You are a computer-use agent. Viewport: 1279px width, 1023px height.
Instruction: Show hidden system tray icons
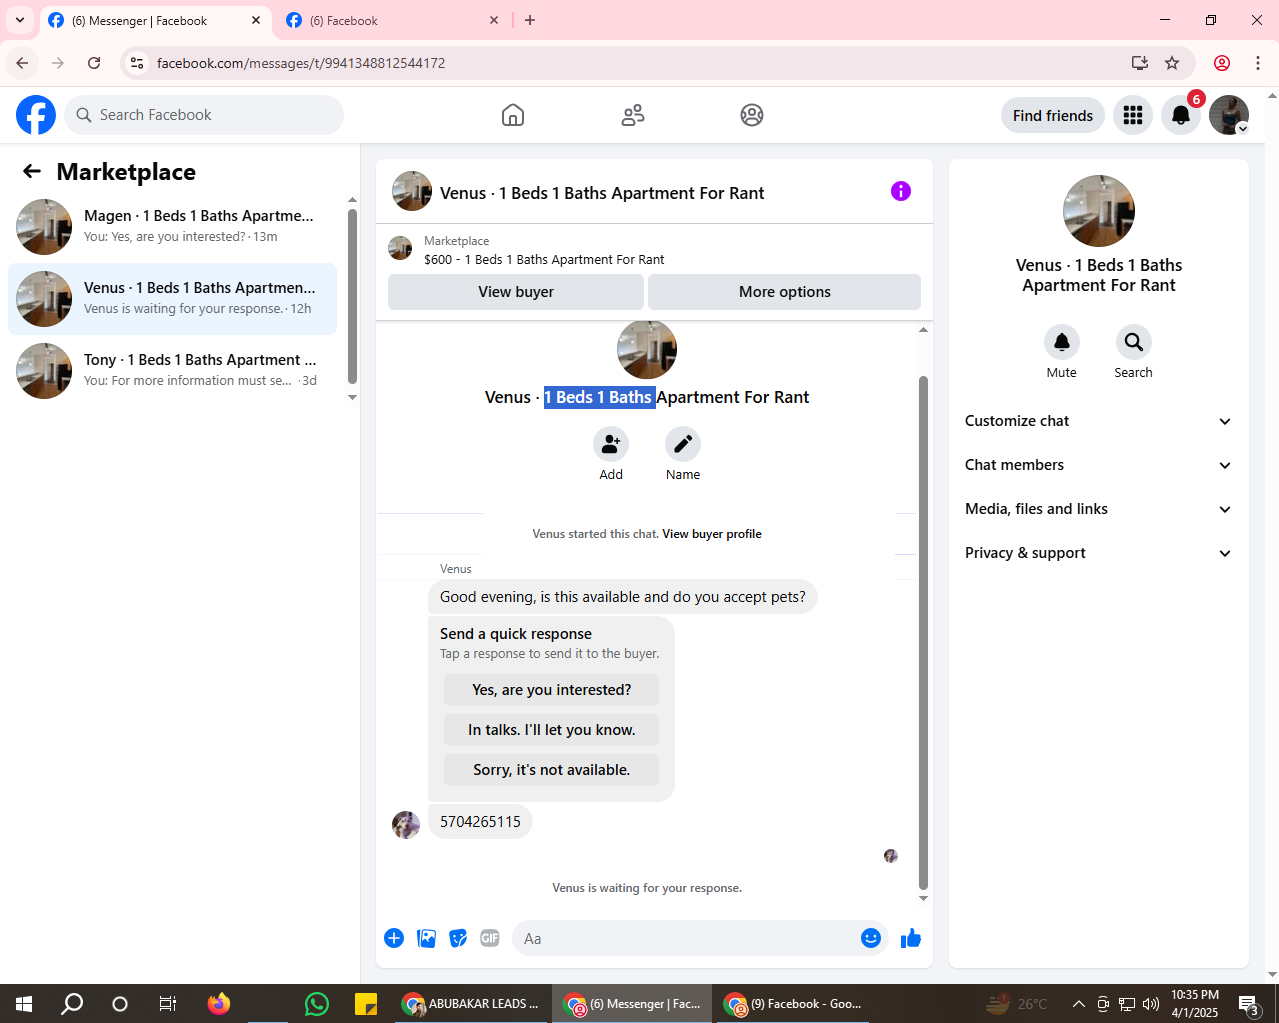(1078, 1004)
